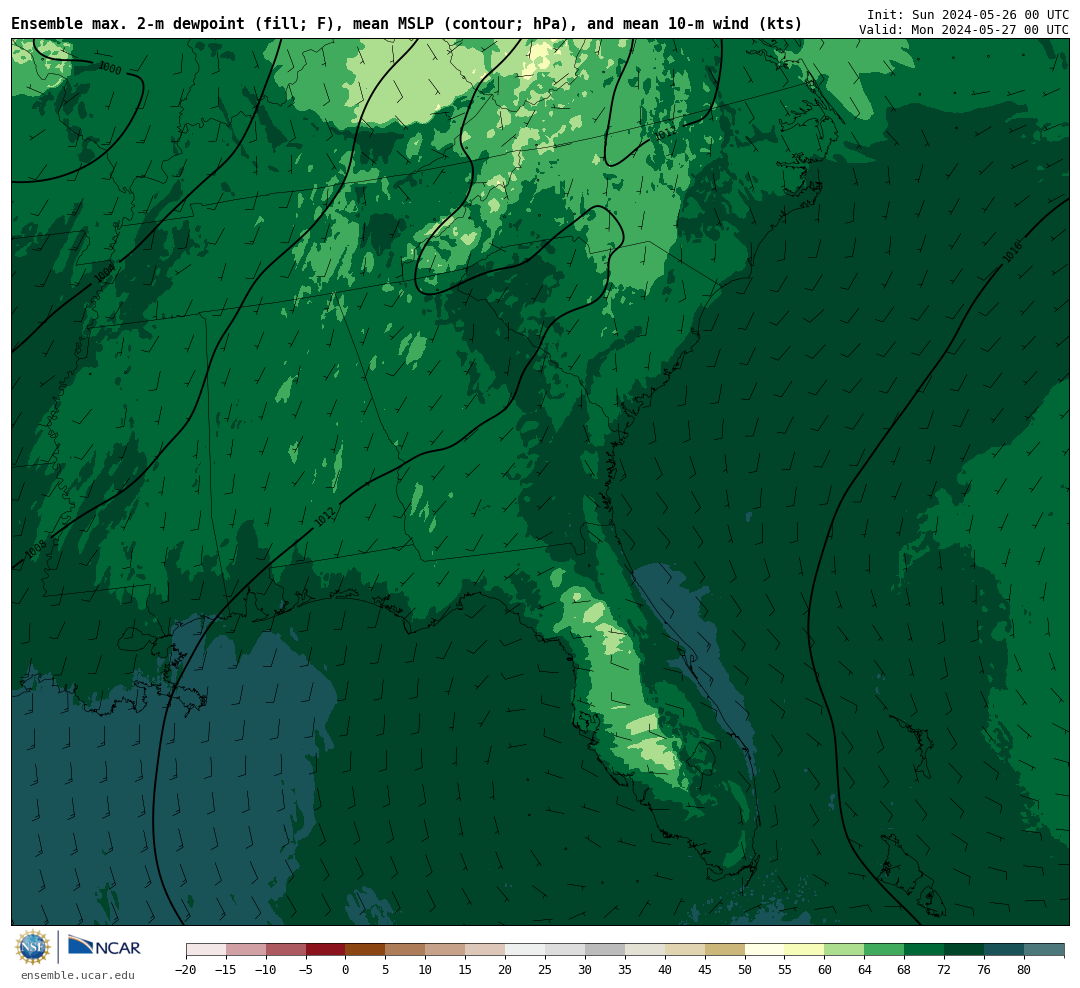The width and height of the screenshot is (1080, 988).
Task: Select the Init: Sun 2024-05-26 00 UTC text
Action: [x=967, y=14]
